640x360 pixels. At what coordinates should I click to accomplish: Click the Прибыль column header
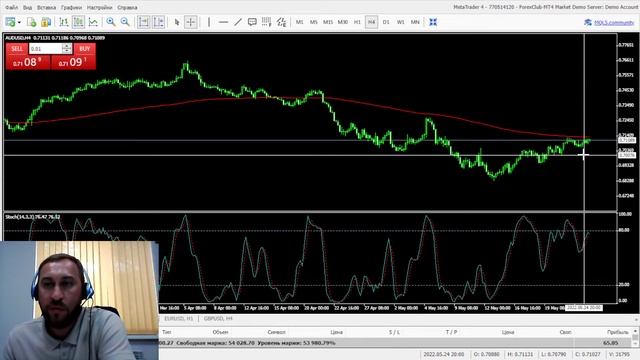[618, 332]
